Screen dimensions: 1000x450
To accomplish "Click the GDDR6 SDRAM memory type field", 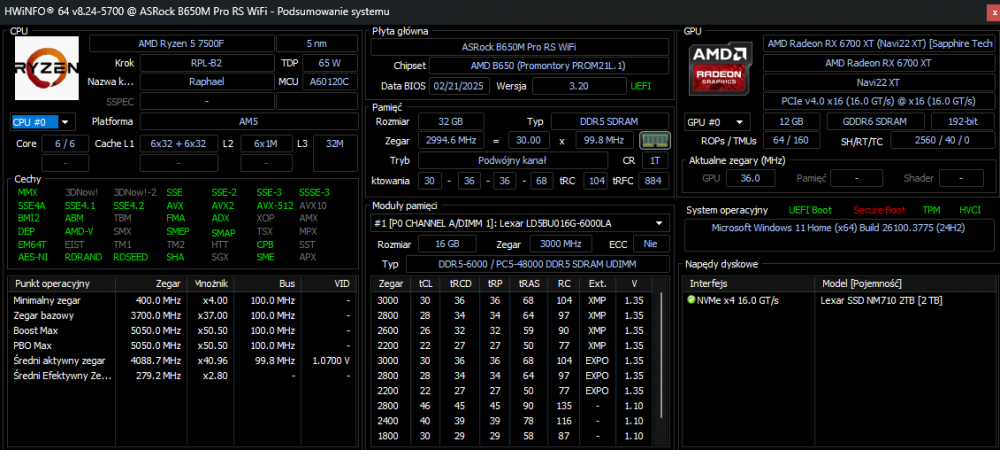I will pos(876,122).
